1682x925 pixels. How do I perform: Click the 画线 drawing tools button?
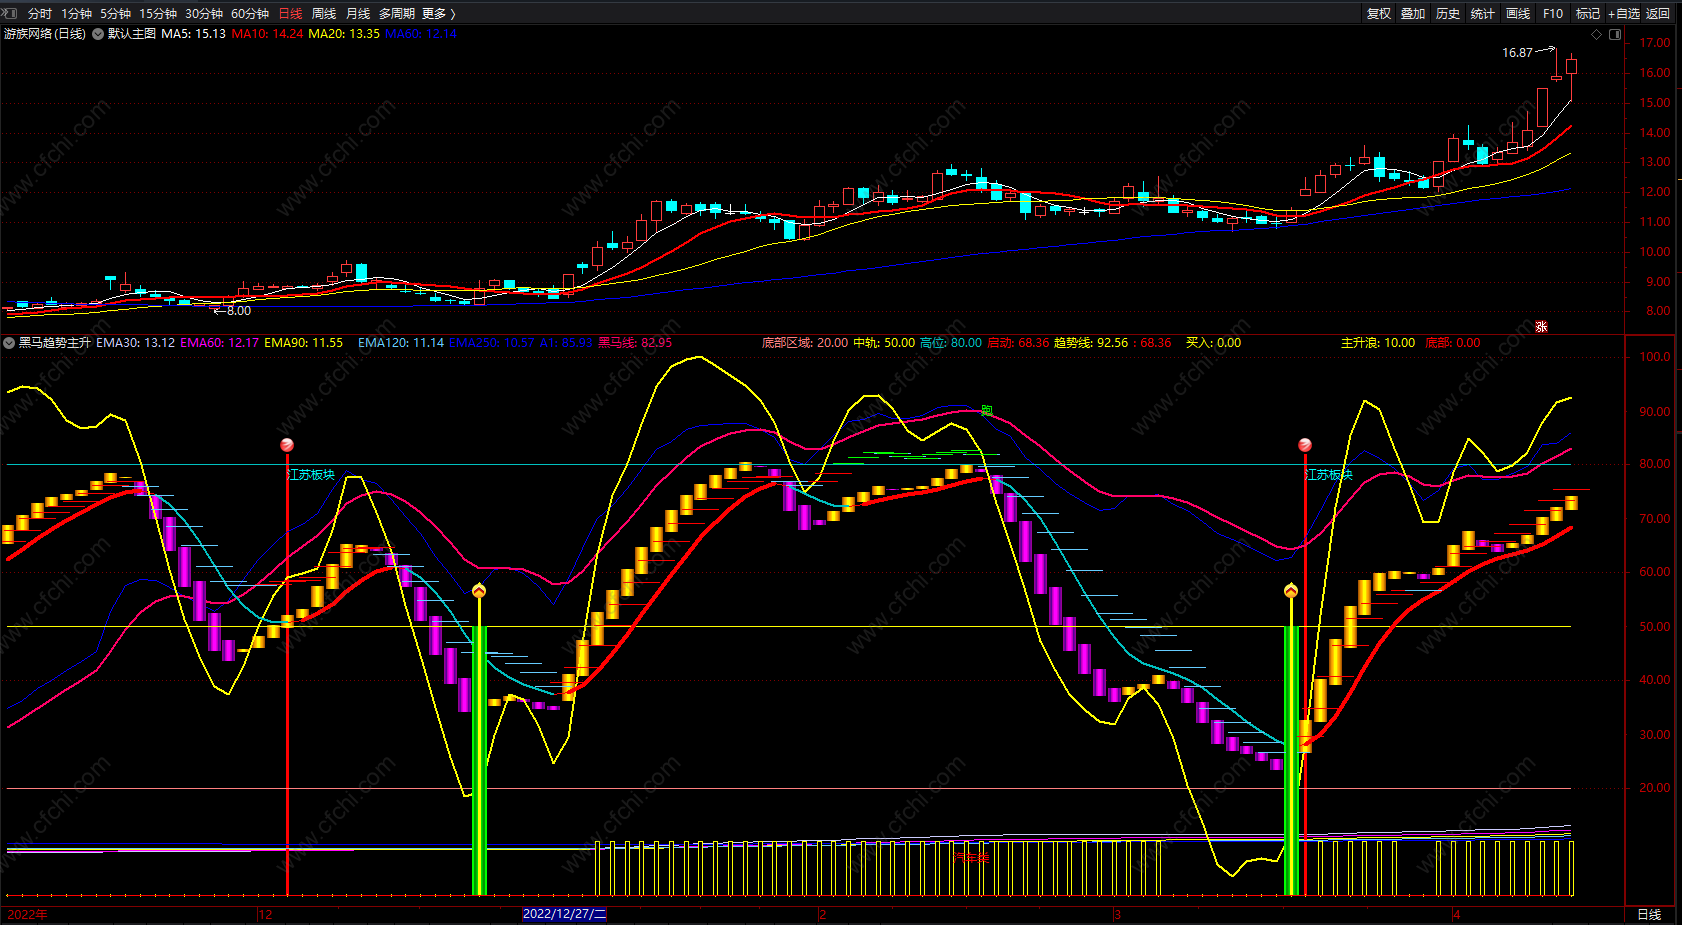pyautogui.click(x=1518, y=13)
